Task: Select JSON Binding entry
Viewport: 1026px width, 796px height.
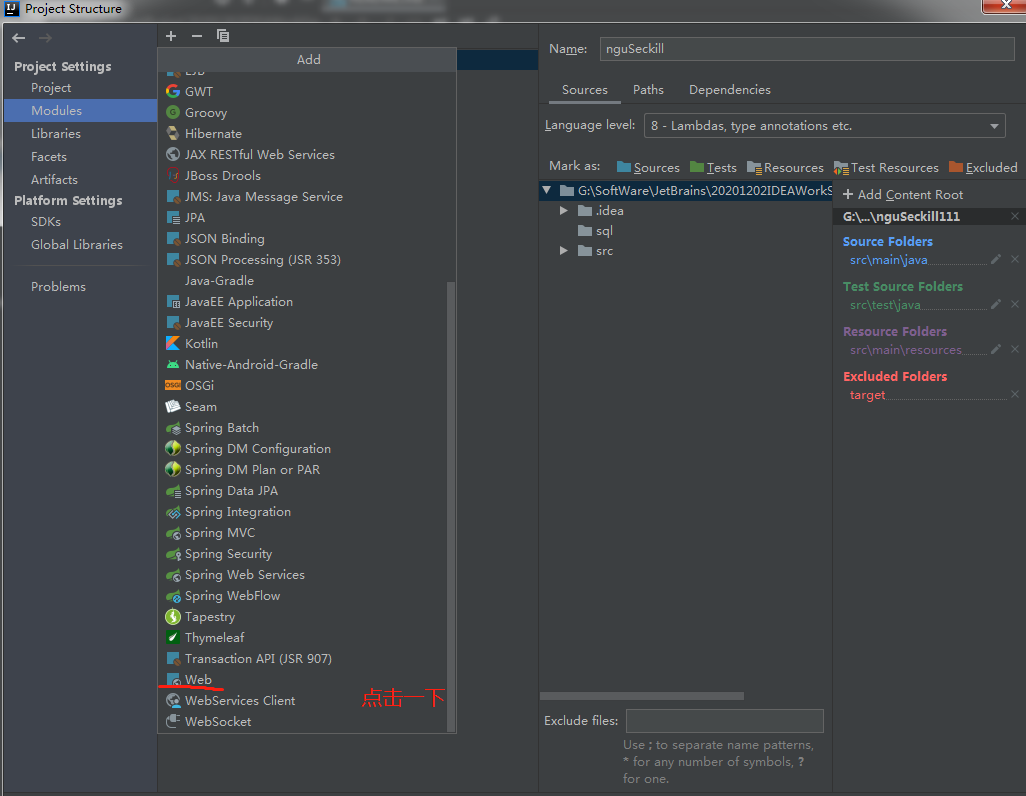Action: [307, 238]
